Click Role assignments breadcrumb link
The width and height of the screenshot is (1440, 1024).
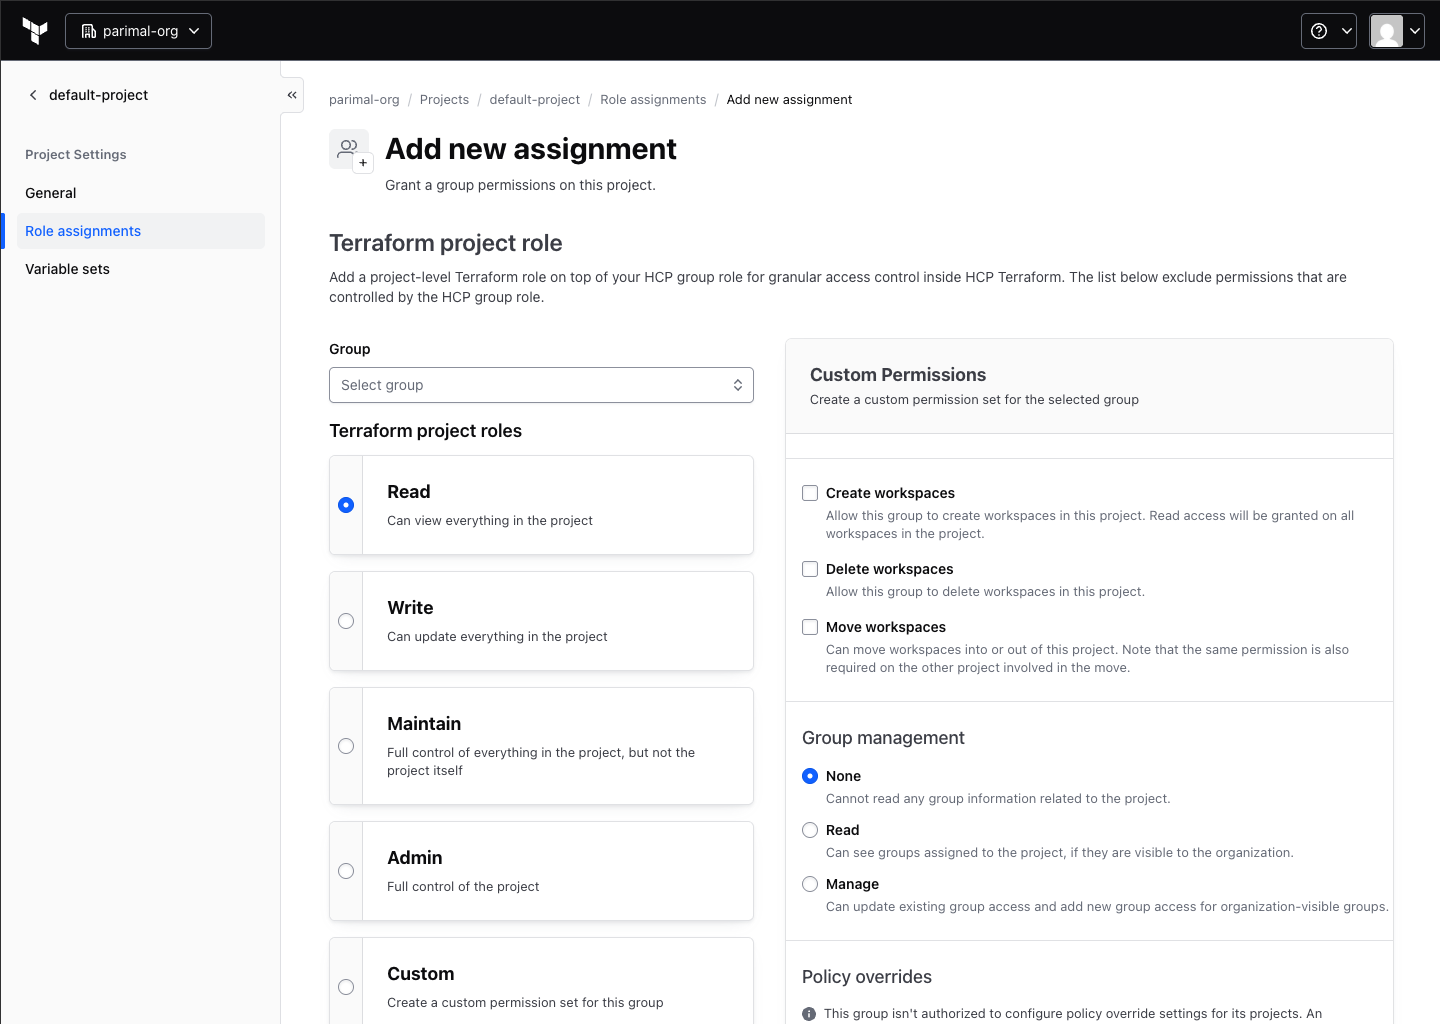pos(653,100)
